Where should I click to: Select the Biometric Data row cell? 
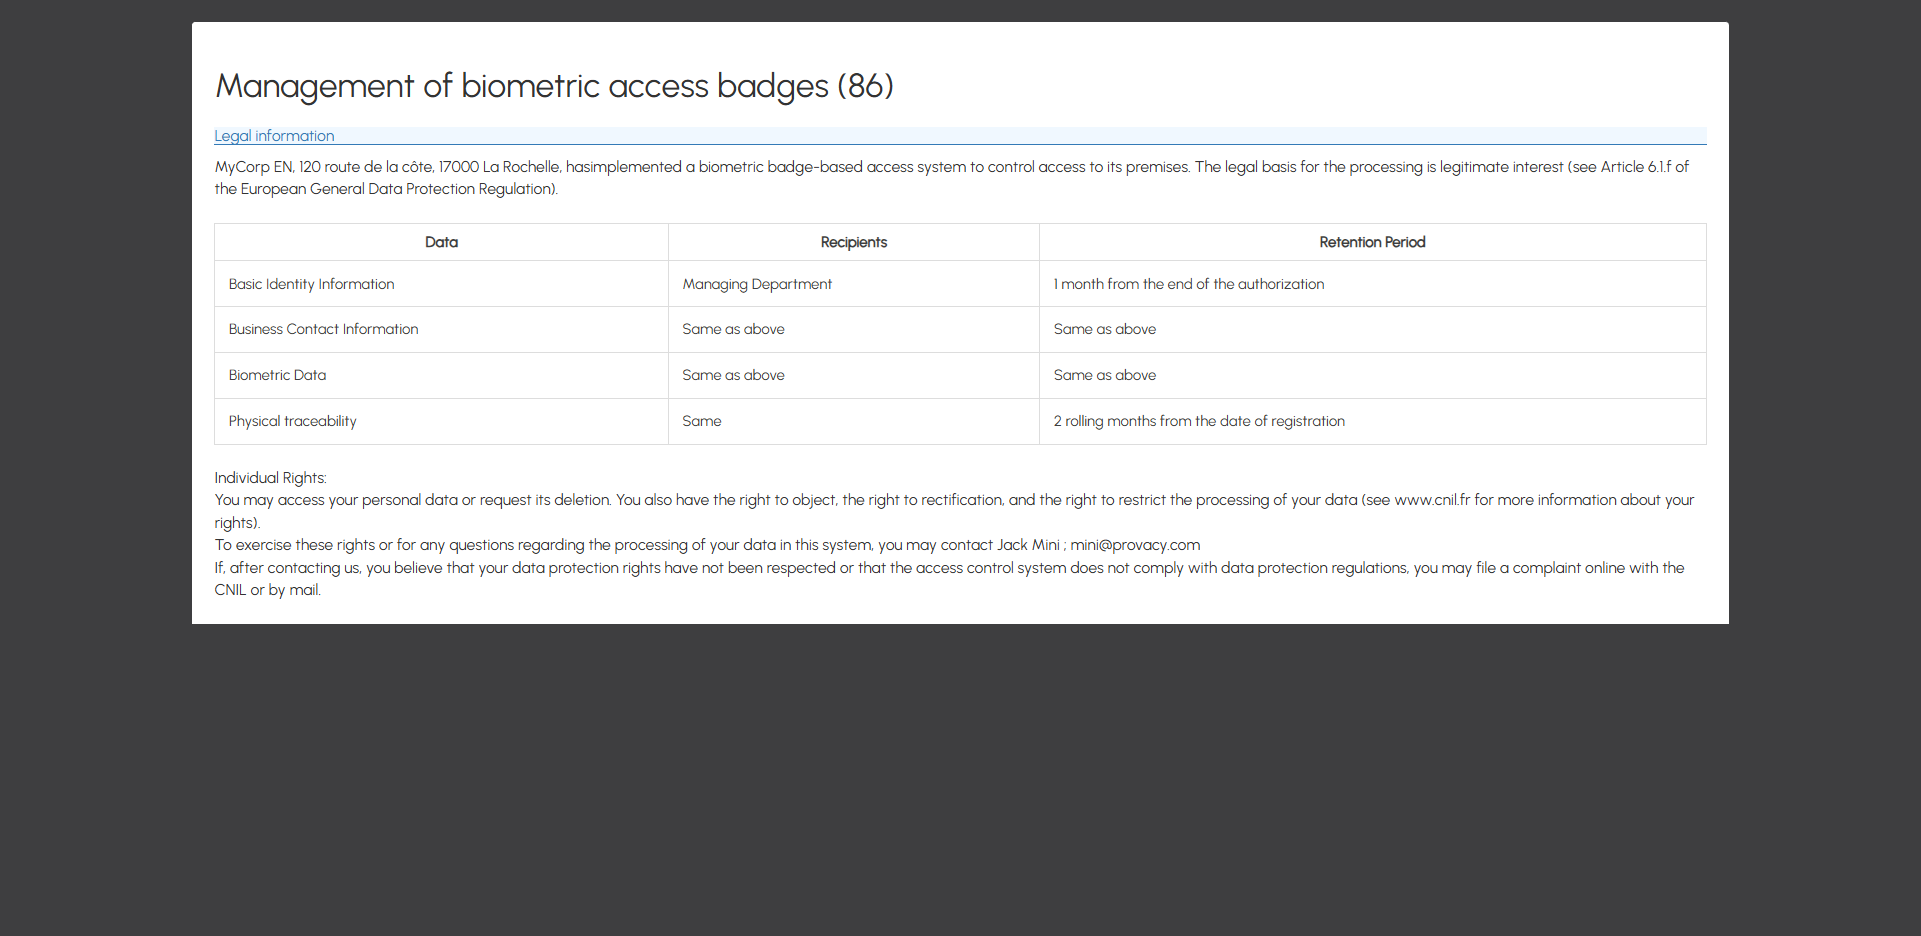tap(441, 375)
